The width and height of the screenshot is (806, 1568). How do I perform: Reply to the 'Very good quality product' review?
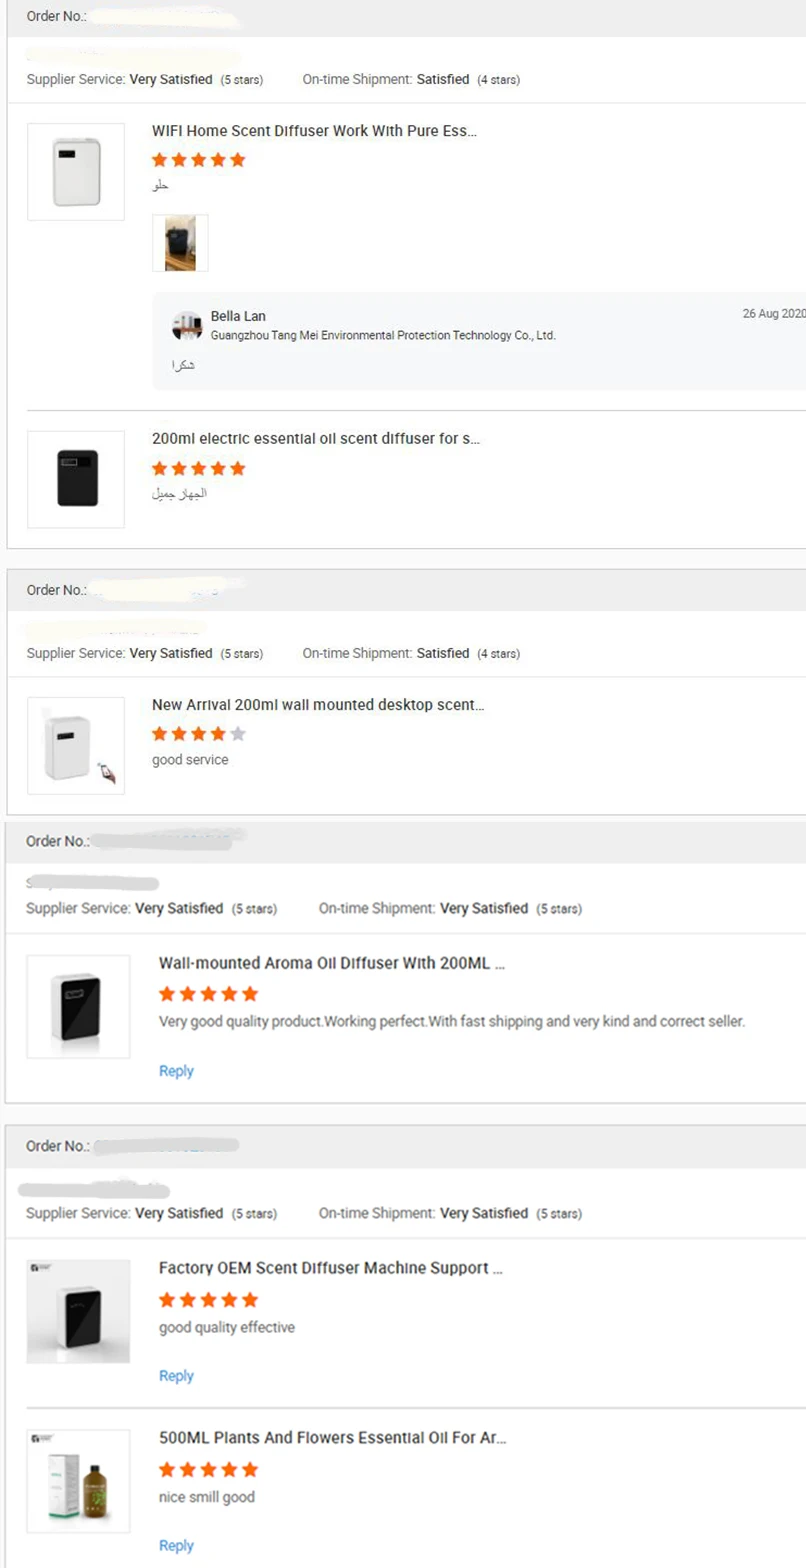176,1071
